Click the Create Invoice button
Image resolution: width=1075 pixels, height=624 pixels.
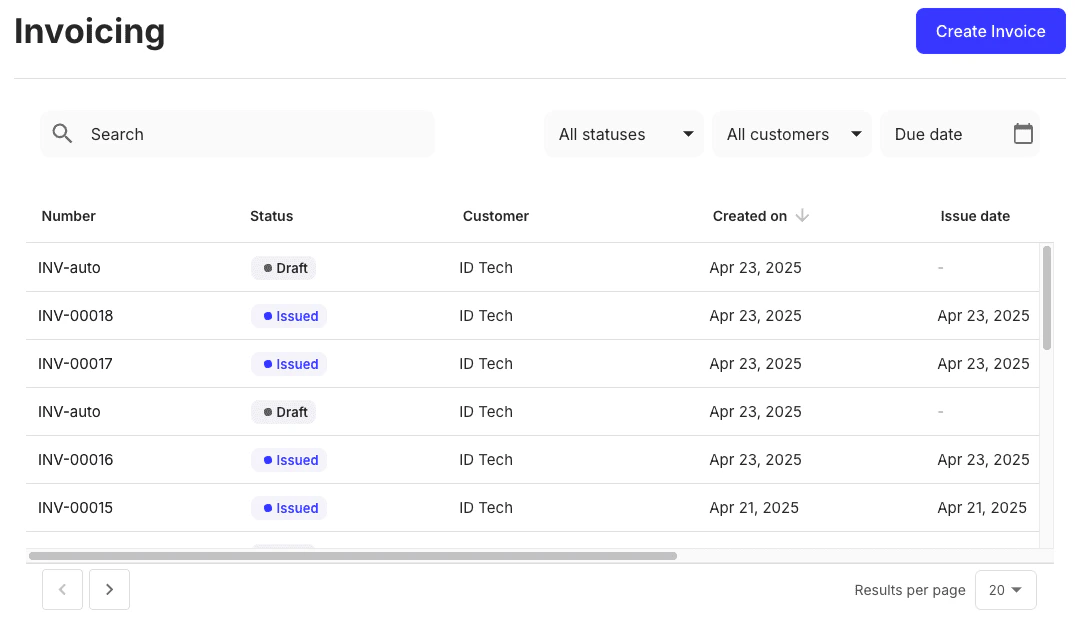990,31
